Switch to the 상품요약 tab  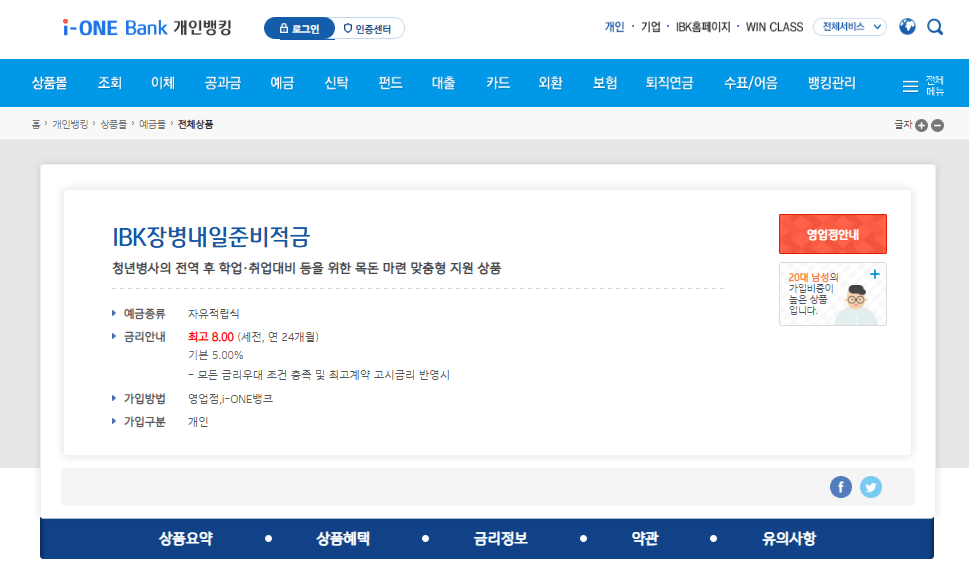point(185,539)
